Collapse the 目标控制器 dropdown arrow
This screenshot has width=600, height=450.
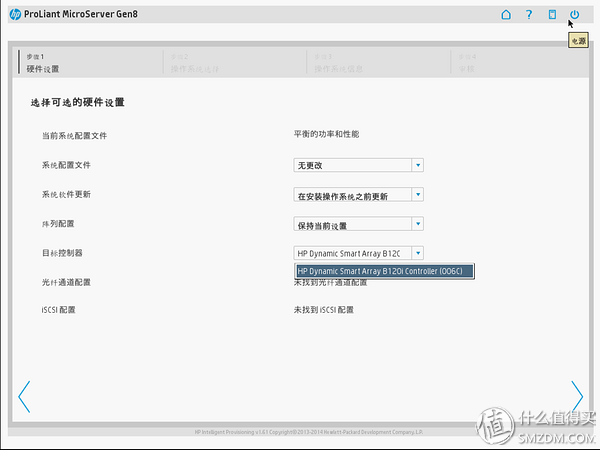point(418,253)
